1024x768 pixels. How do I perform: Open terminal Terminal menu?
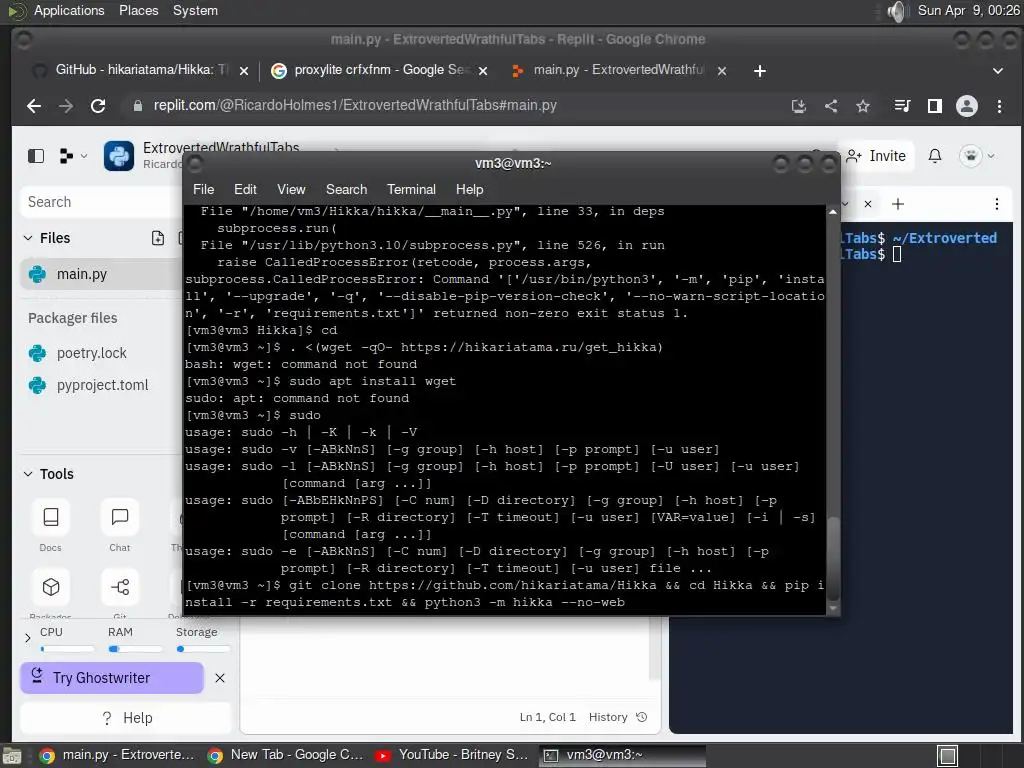point(411,189)
